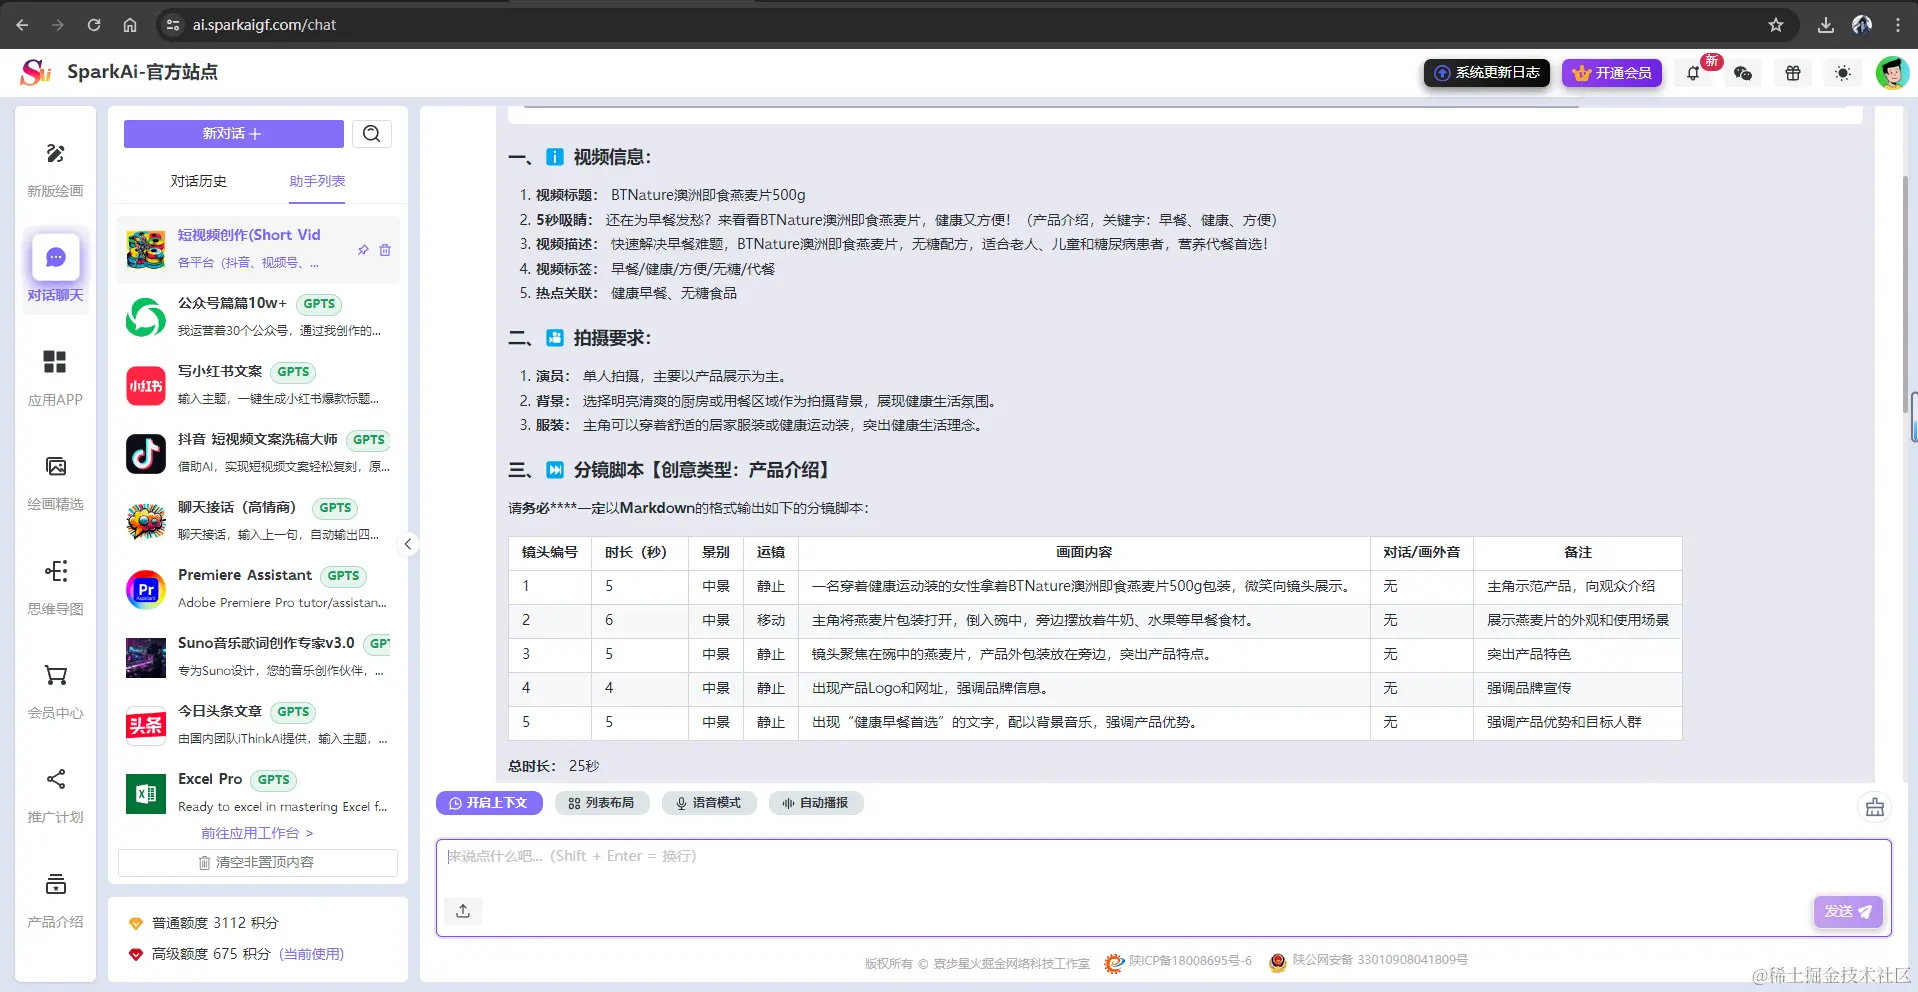Open the 新版绘画 drawing section in sidebar
This screenshot has width=1918, height=992.
pos(54,168)
